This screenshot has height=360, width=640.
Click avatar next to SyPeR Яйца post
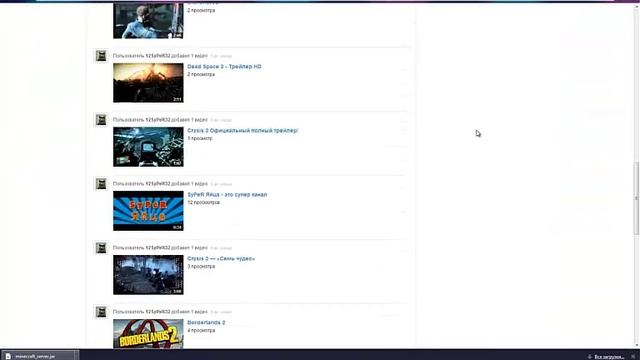point(101,184)
